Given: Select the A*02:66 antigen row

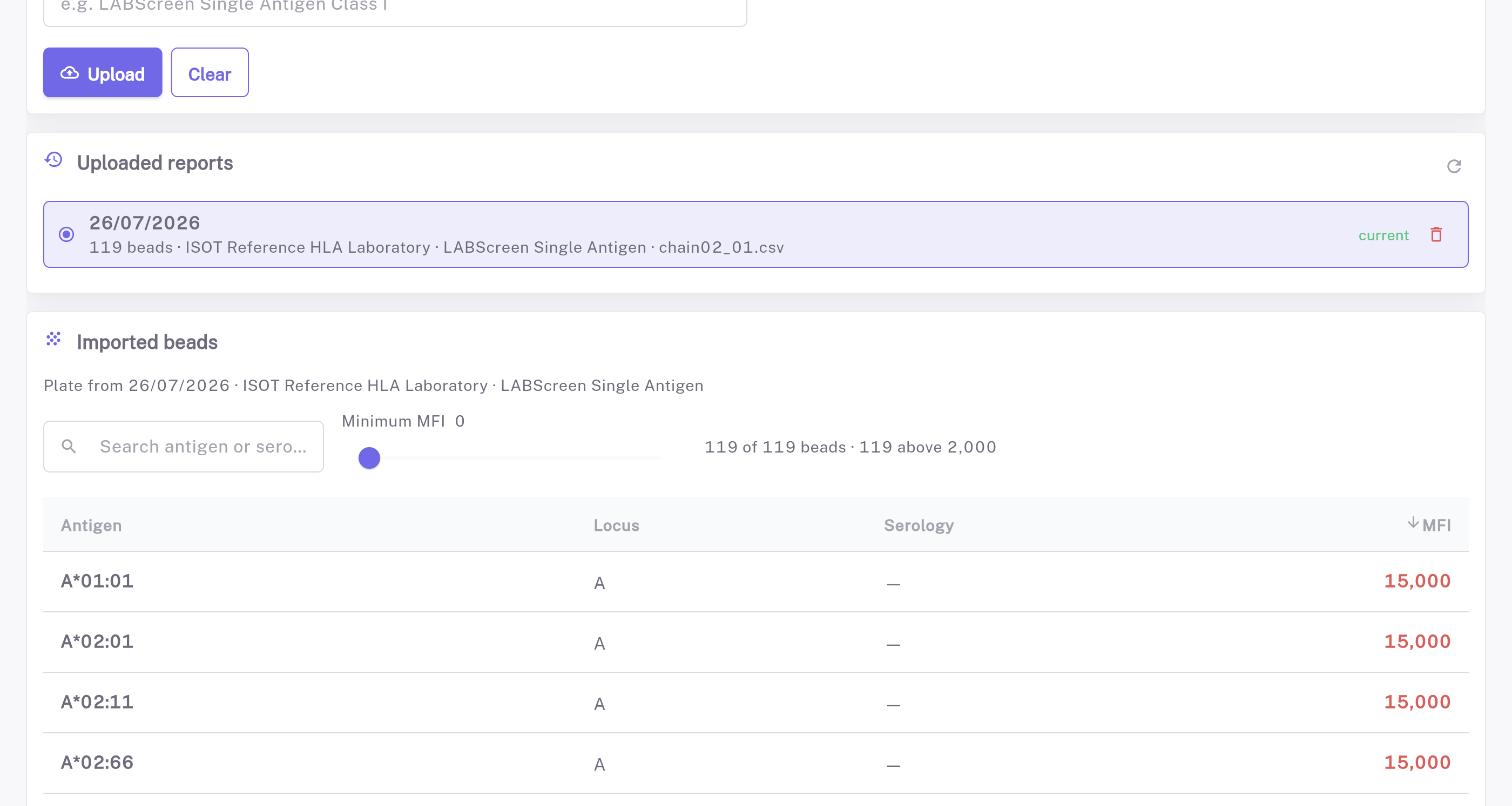Looking at the screenshot, I should coord(756,763).
